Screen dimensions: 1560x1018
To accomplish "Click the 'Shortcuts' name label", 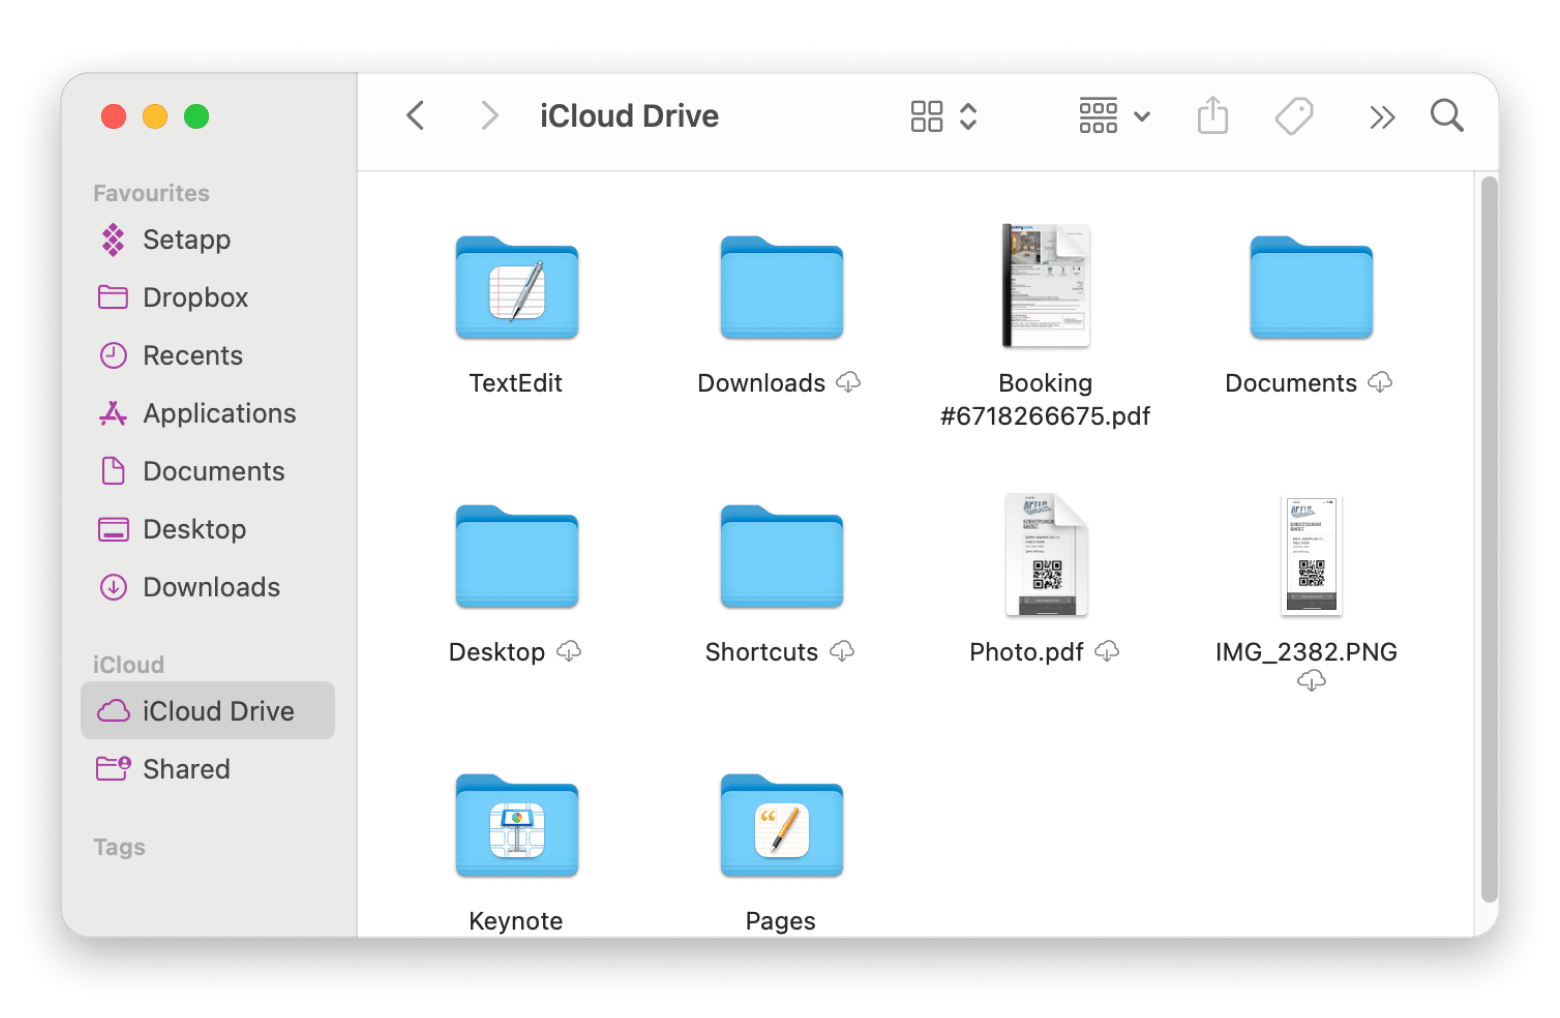I will 761,652.
